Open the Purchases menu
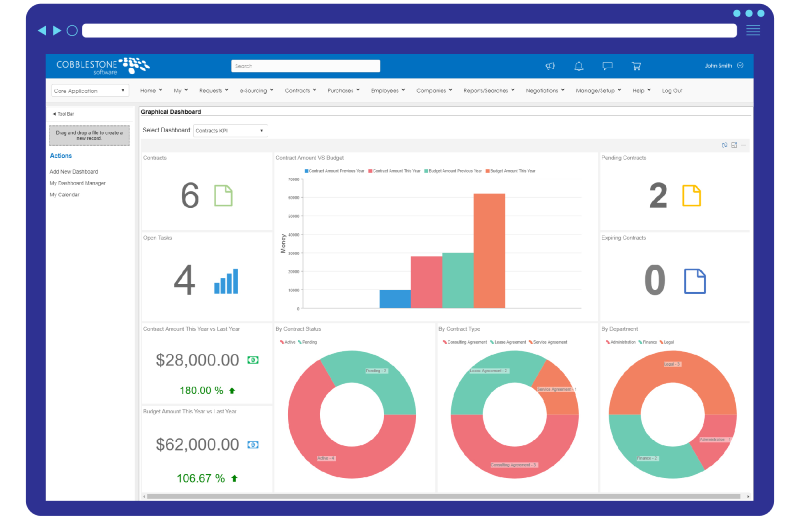800x520 pixels. [343, 90]
